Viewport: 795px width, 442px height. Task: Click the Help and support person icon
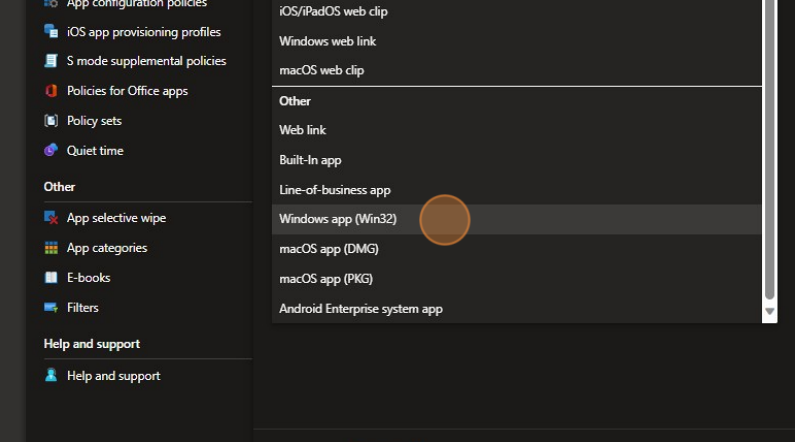point(51,376)
